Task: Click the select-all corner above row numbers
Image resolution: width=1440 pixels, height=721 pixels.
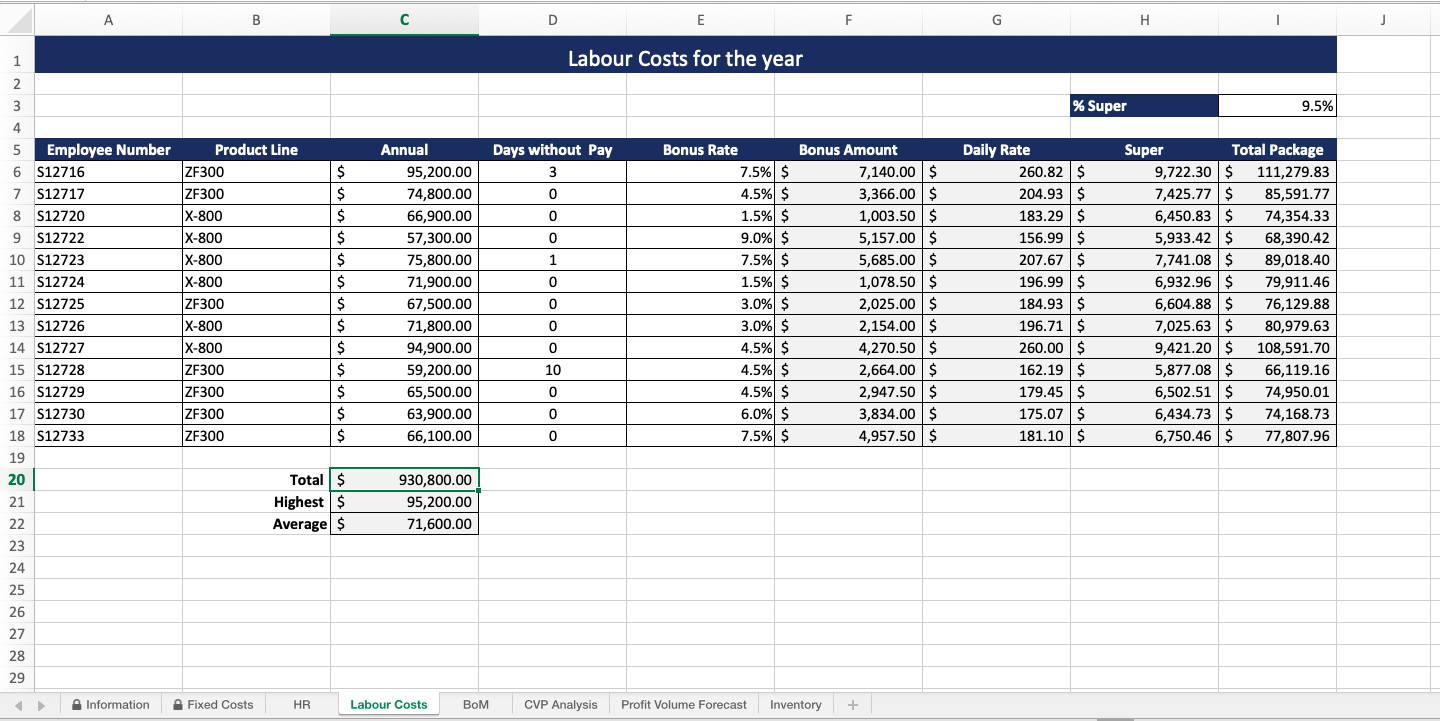Action: [x=16, y=18]
